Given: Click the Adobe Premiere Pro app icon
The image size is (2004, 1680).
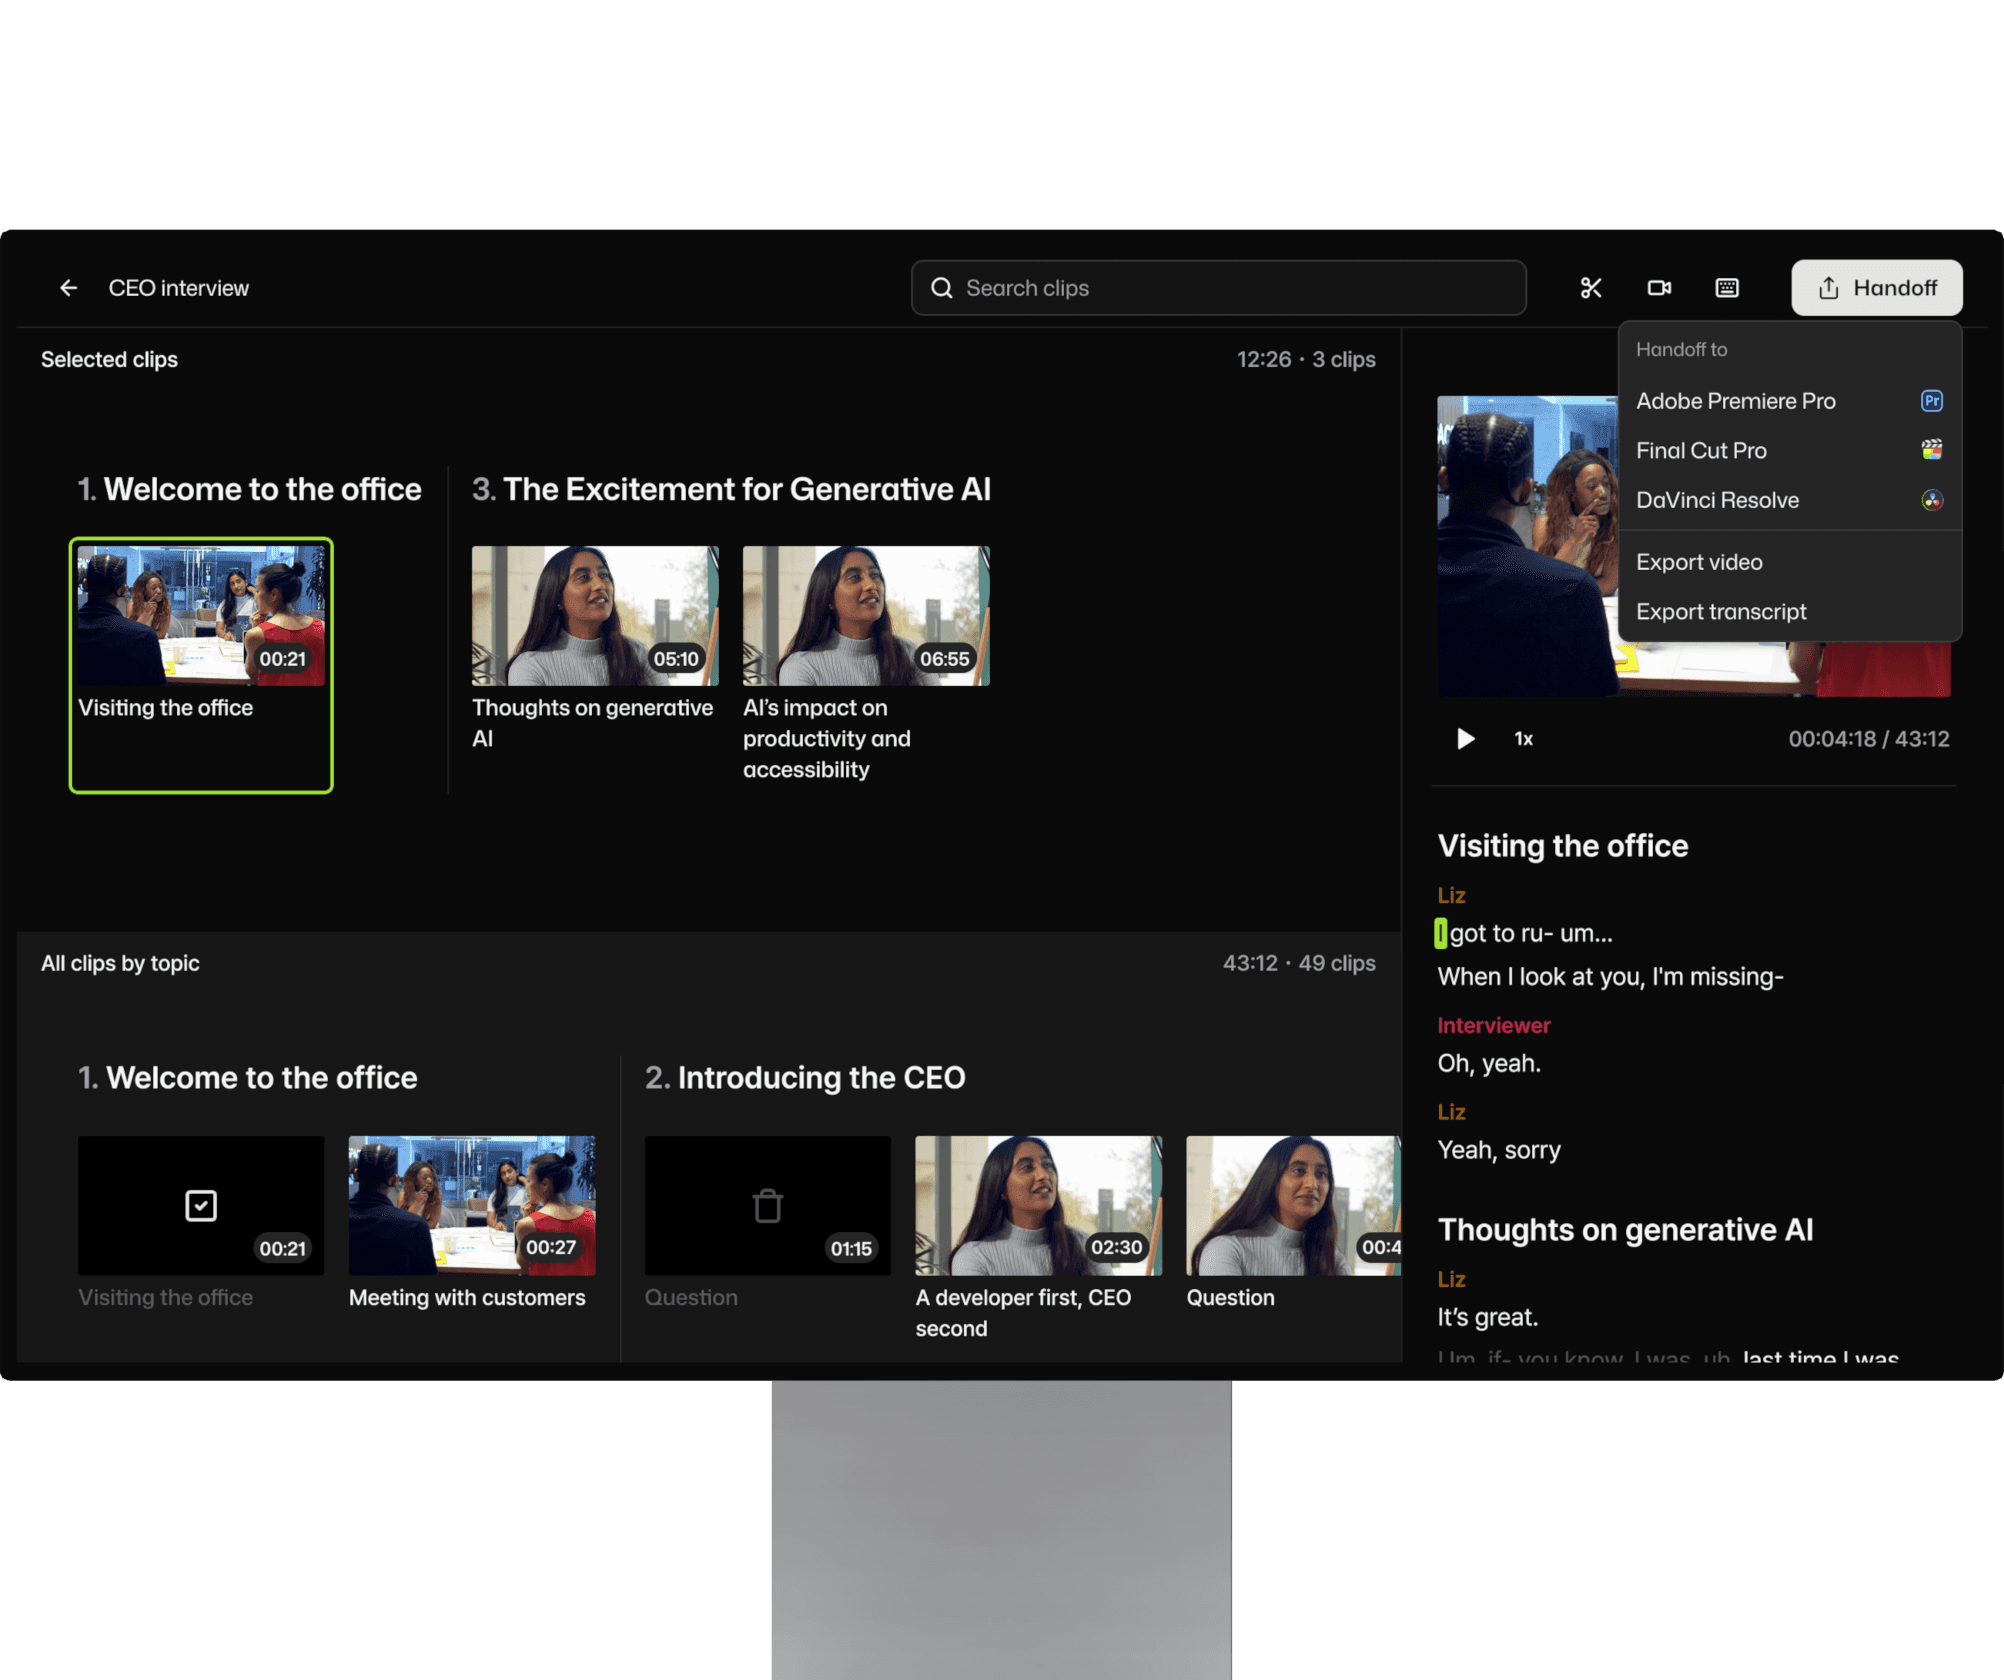Looking at the screenshot, I should pos(1931,401).
